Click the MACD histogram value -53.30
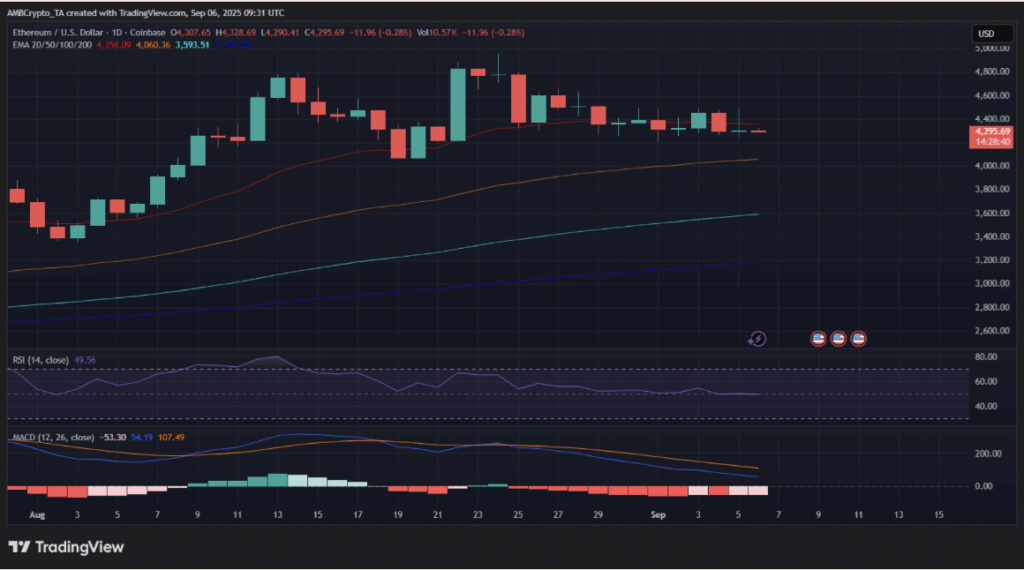 tap(112, 437)
